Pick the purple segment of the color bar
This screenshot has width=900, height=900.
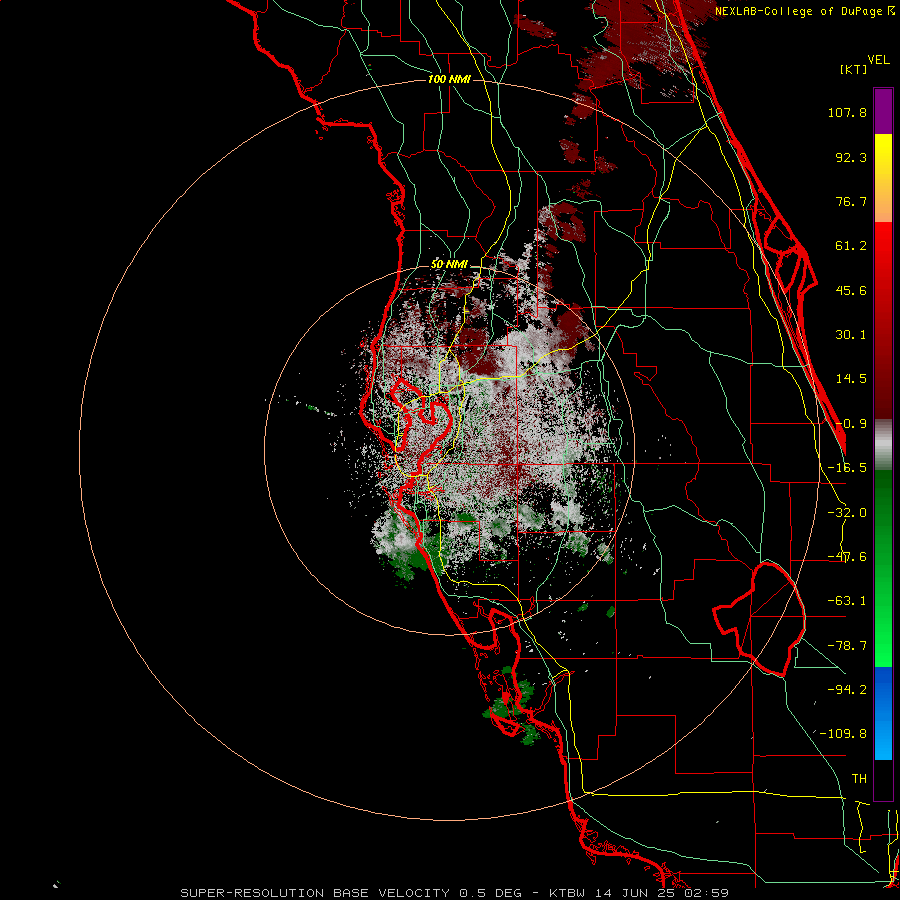click(883, 111)
